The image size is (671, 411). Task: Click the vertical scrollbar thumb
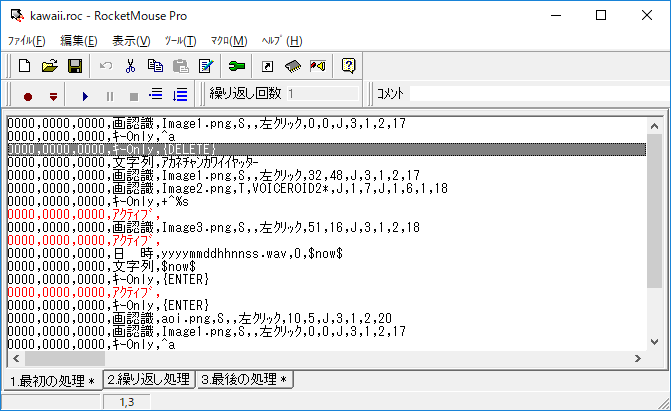(x=654, y=211)
